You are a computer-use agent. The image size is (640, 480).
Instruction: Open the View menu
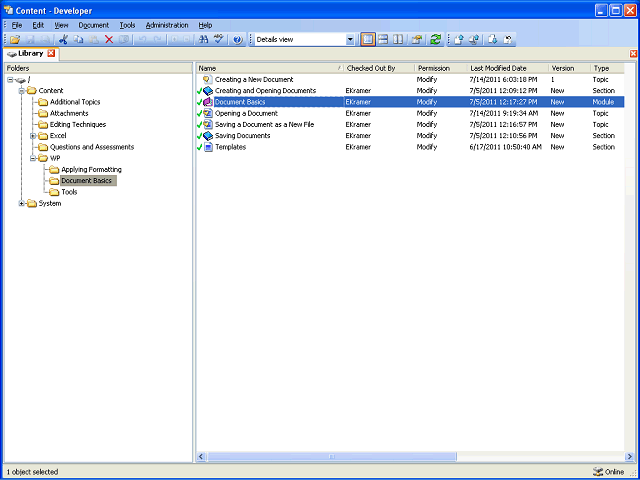point(61,25)
